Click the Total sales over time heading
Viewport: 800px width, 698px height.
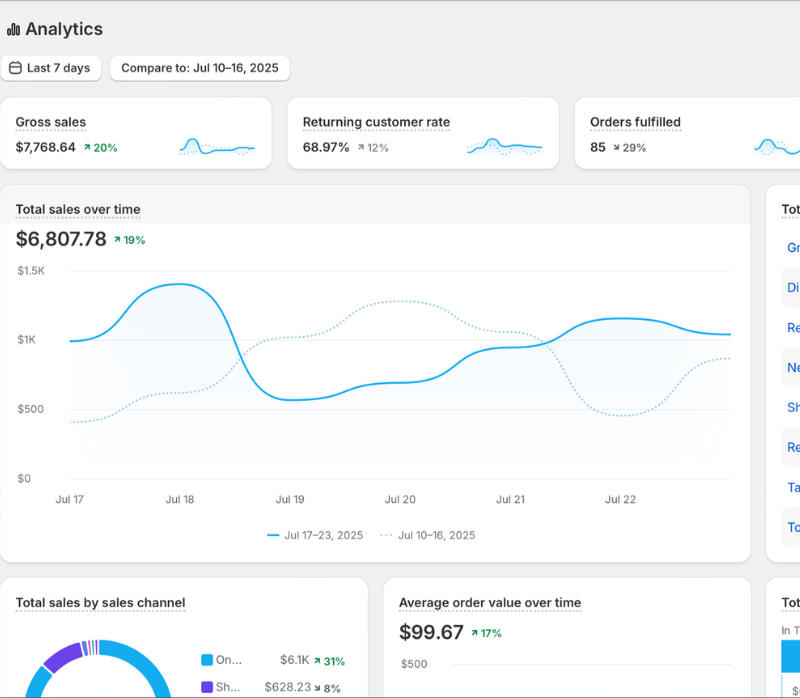pos(78,209)
